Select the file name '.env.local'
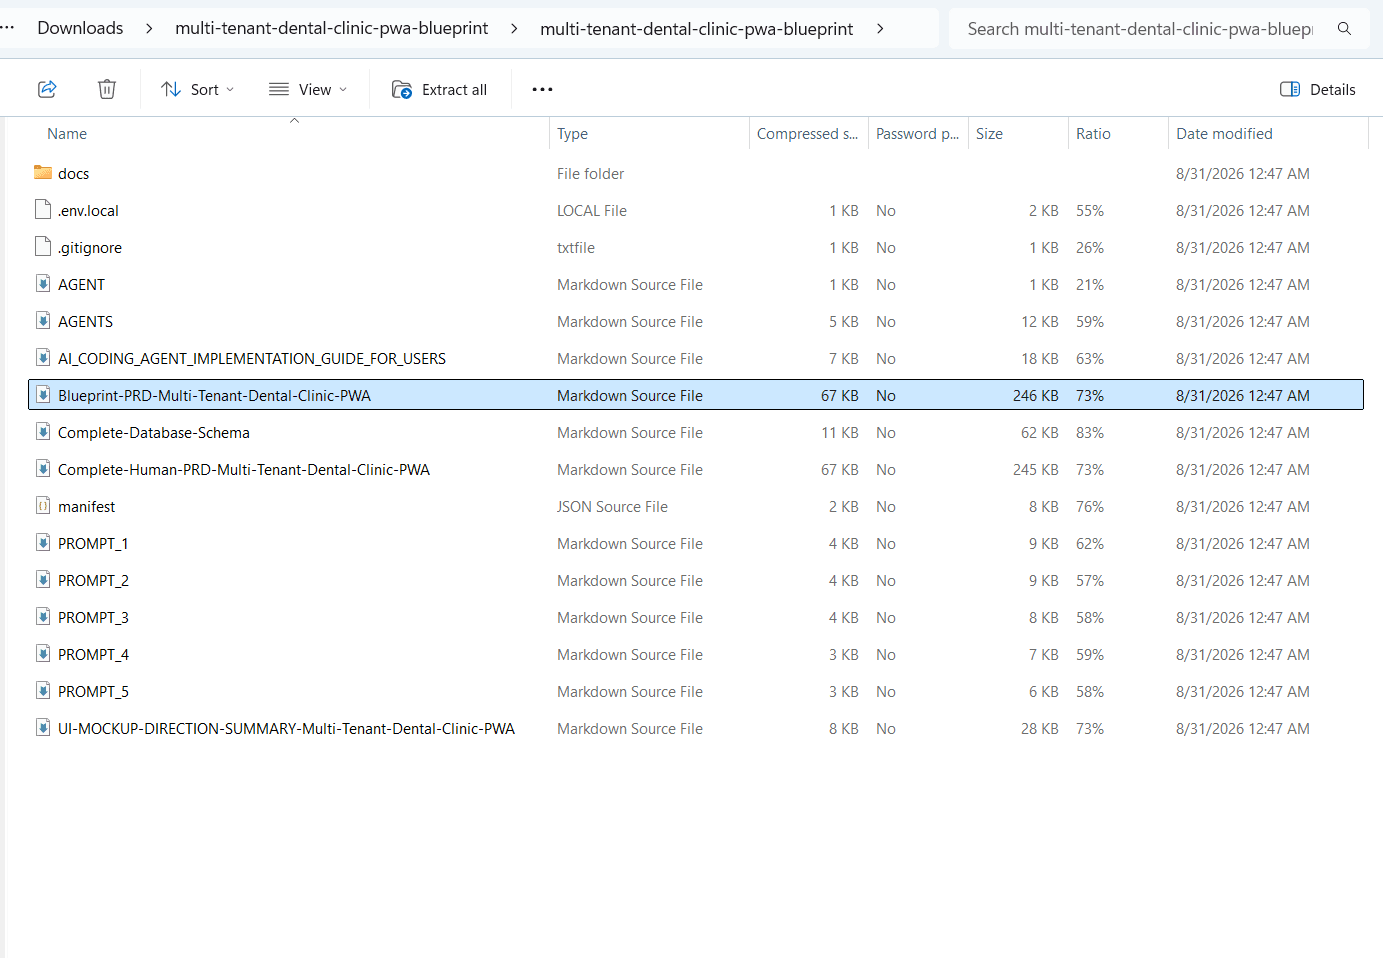 [x=88, y=211]
